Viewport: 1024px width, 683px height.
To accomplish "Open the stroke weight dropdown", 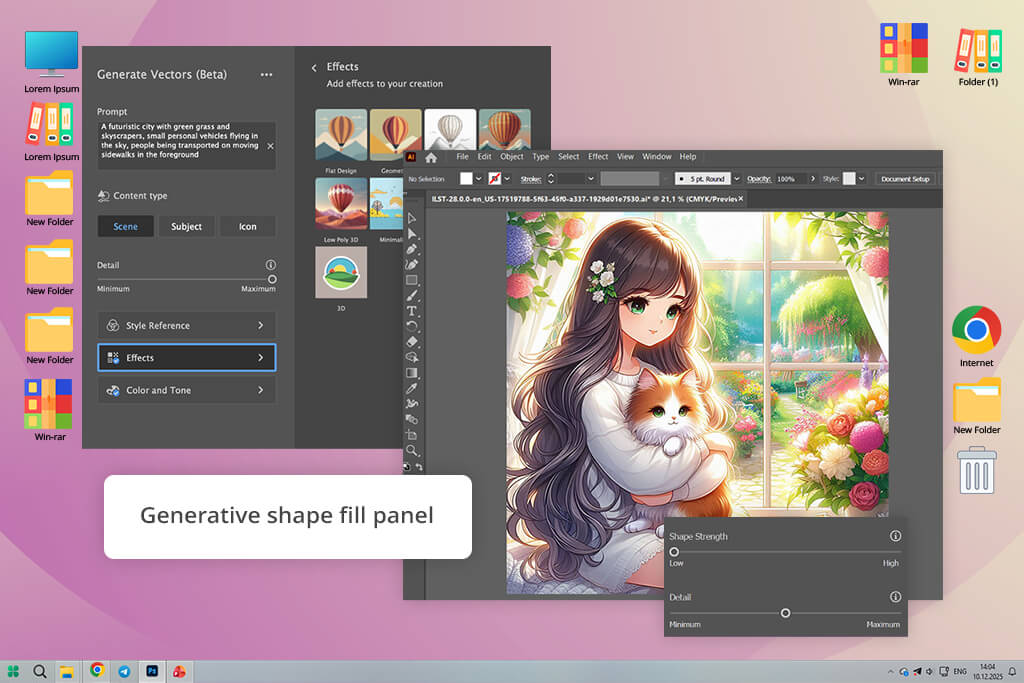I will point(590,179).
